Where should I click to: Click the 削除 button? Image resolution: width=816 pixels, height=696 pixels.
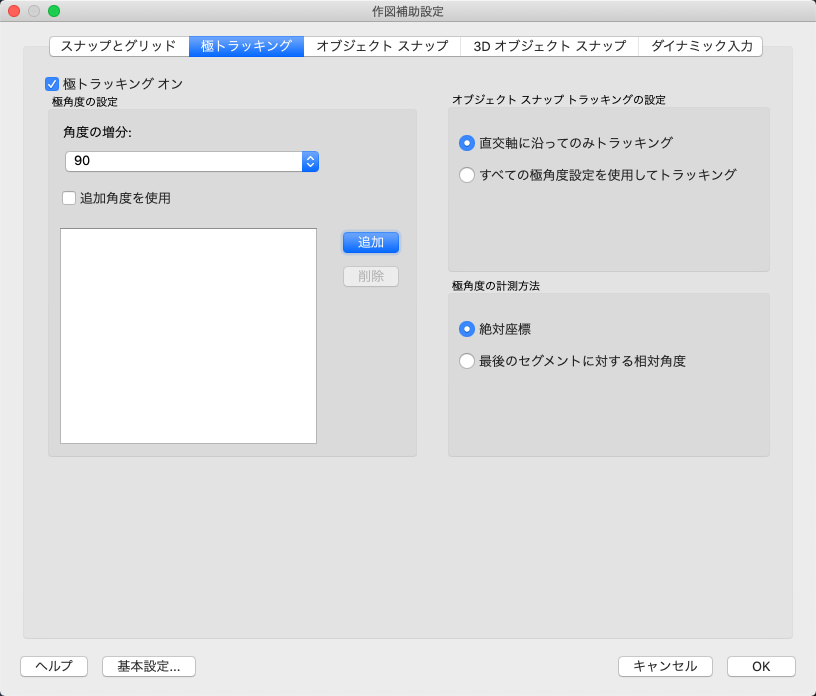tap(371, 276)
